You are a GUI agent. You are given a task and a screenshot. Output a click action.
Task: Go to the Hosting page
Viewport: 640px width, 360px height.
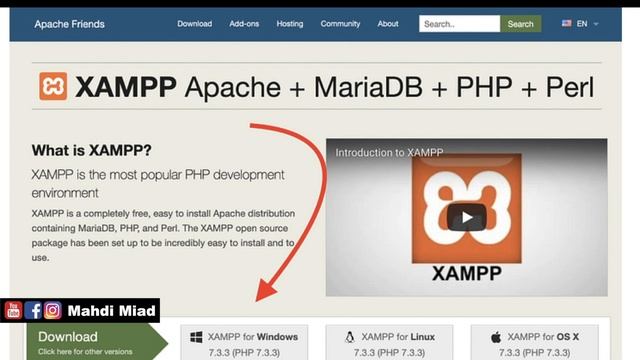coord(290,24)
